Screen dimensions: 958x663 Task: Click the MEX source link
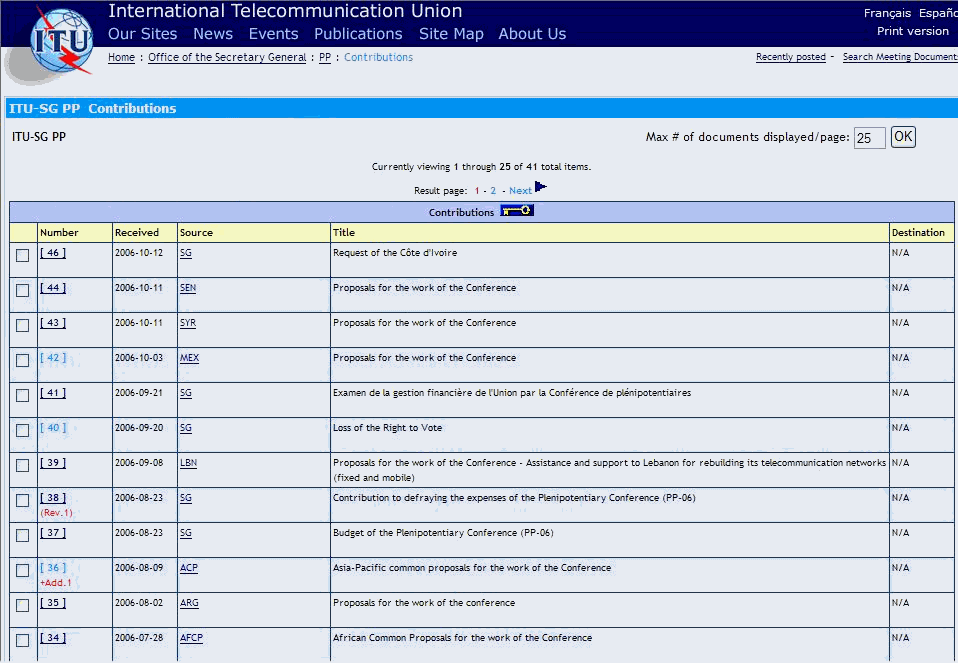189,358
